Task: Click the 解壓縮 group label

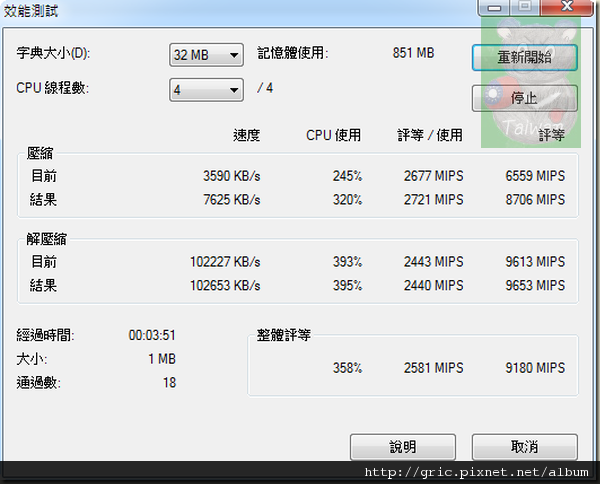Action: coord(46,239)
